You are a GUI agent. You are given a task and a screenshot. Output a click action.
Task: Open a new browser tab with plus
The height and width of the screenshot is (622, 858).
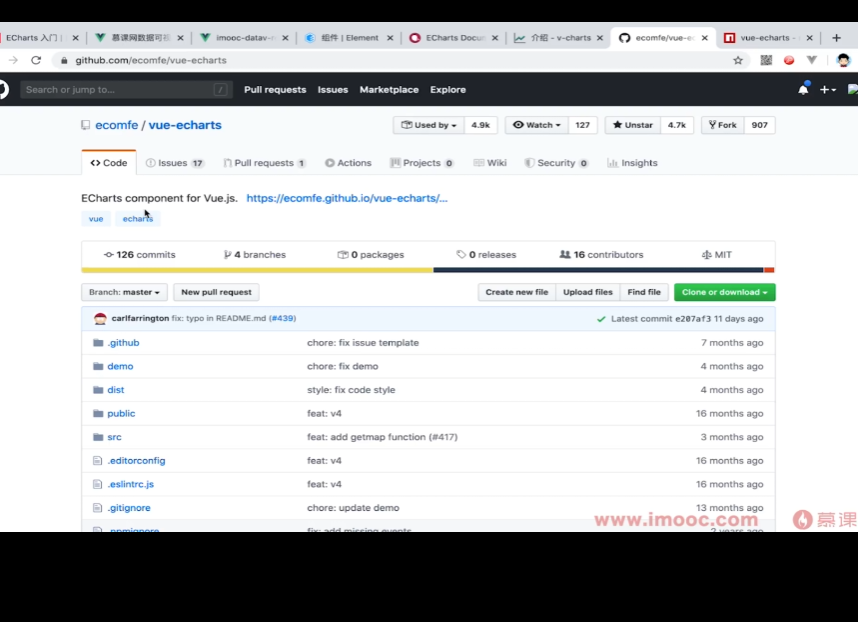[x=836, y=38]
